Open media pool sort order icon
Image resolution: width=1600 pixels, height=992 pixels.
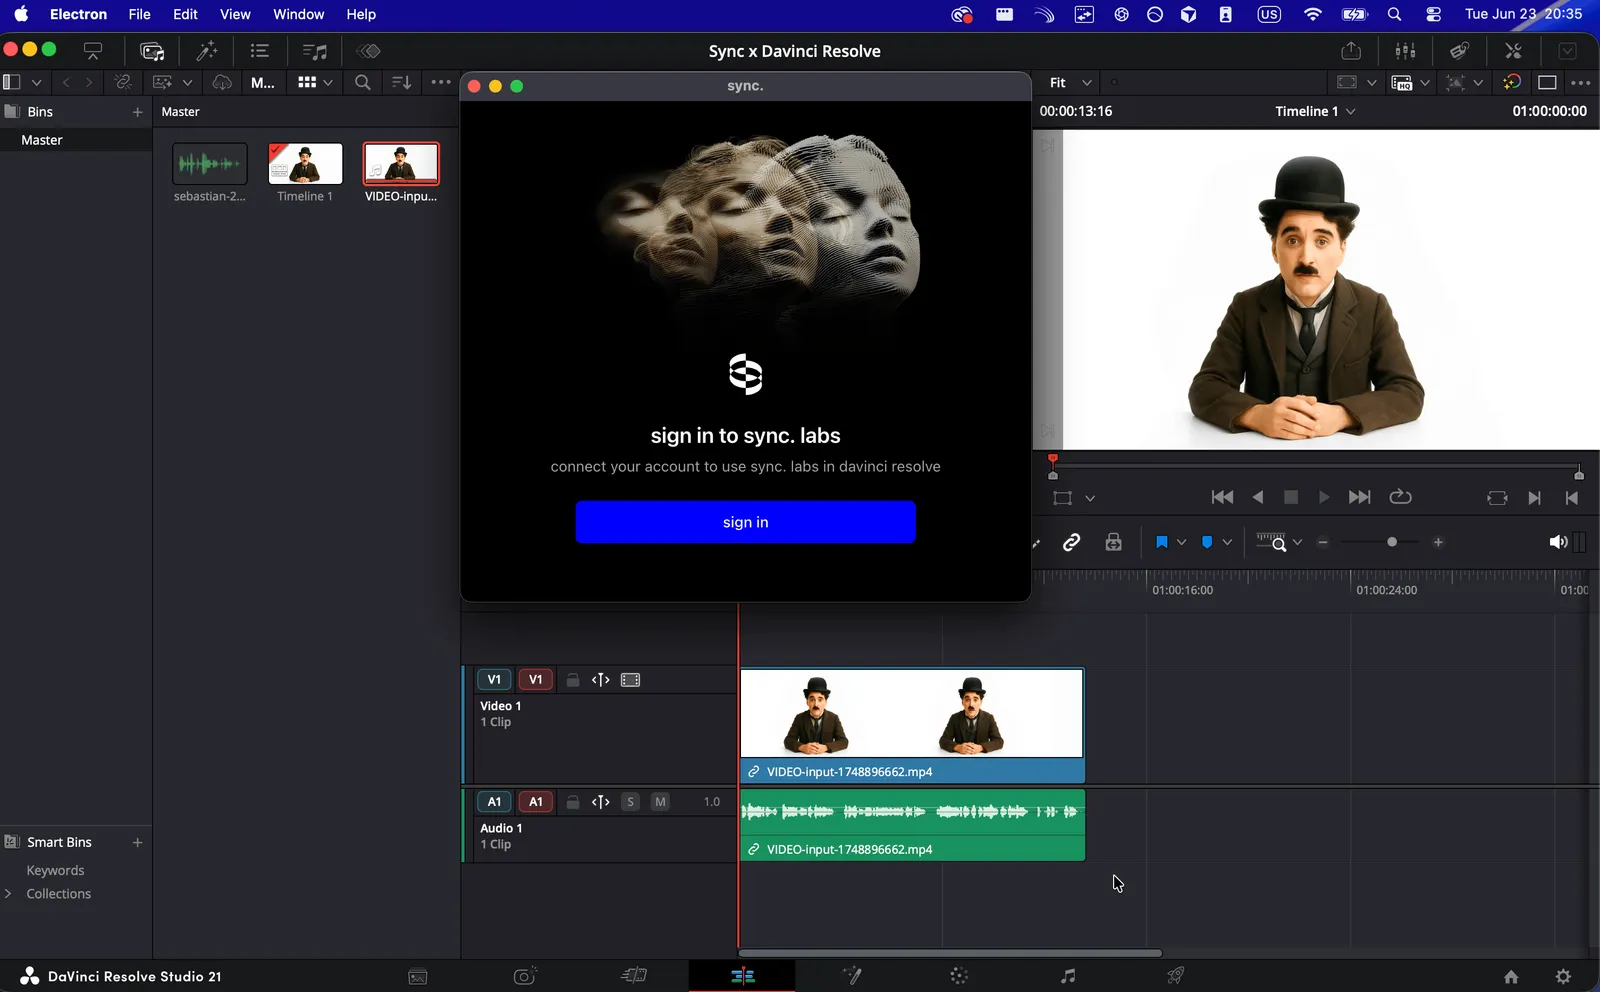click(401, 83)
